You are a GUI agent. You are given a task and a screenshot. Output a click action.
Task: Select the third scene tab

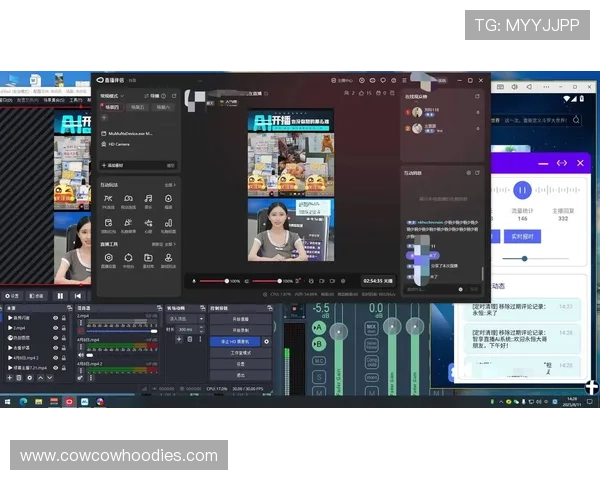coord(163,108)
